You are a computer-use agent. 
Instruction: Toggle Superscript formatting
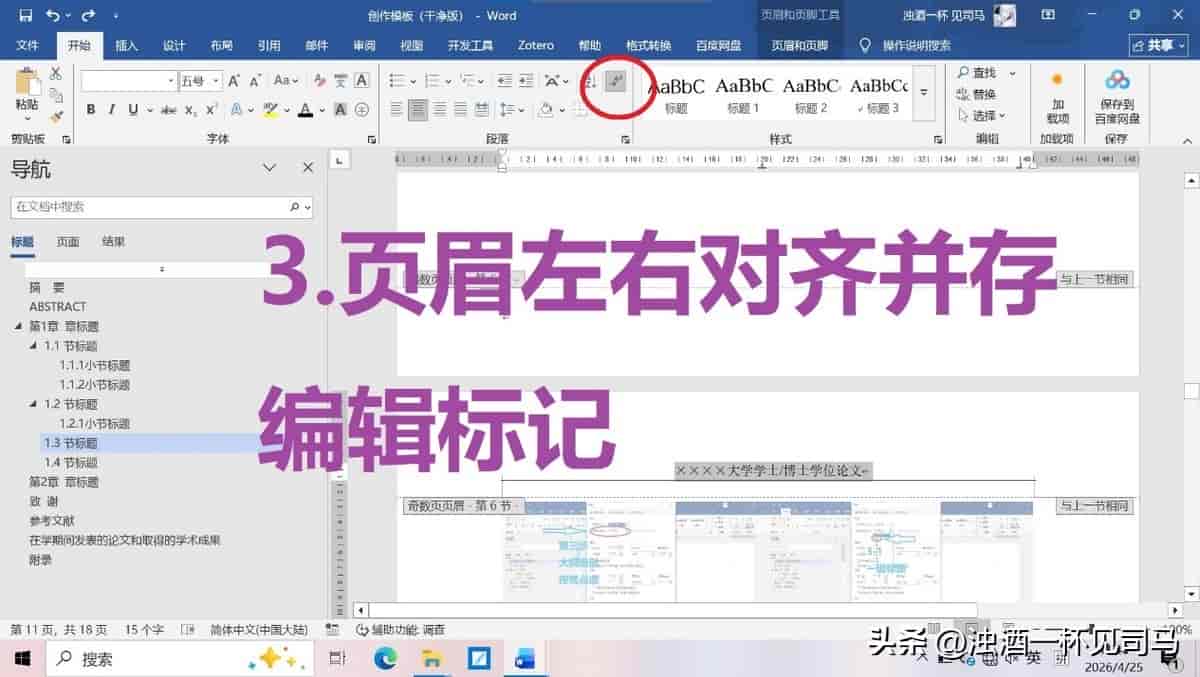tap(211, 110)
